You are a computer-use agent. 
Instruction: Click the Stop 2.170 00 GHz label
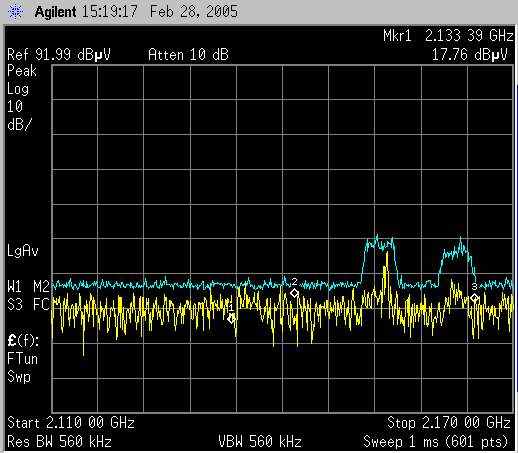coord(449,423)
